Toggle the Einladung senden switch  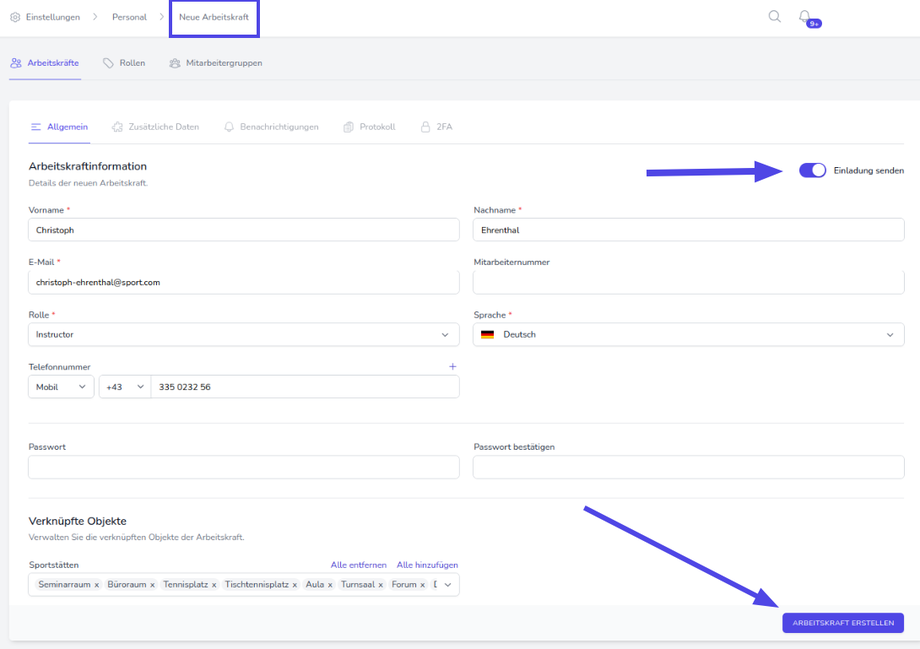(x=813, y=170)
